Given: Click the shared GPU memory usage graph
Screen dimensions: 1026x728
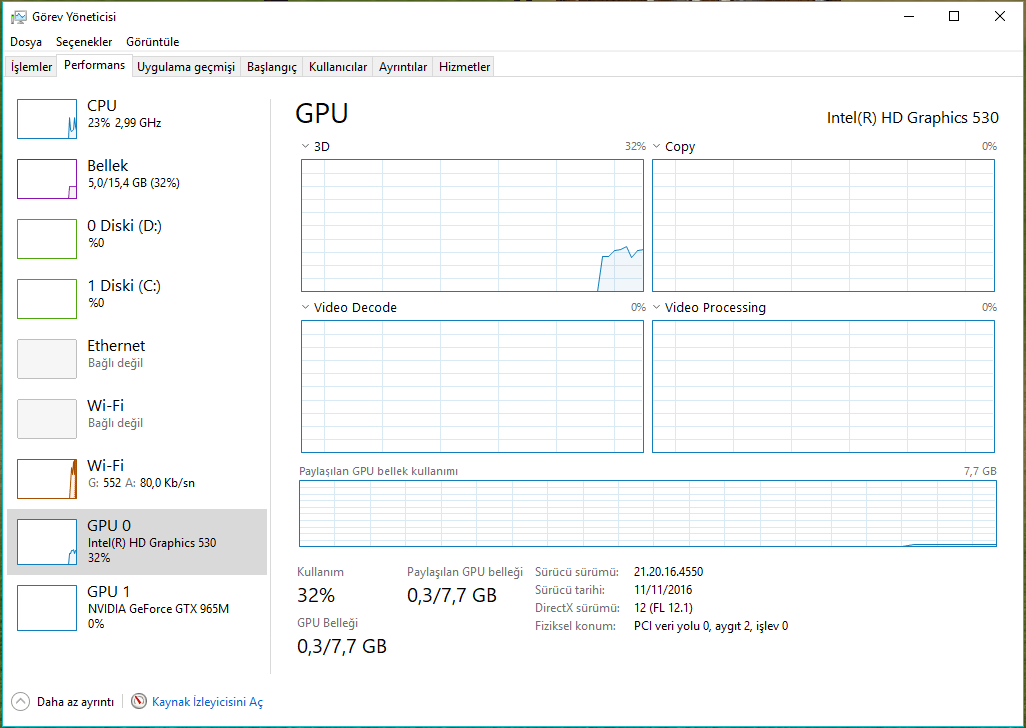Looking at the screenshot, I should pyautogui.click(x=647, y=513).
